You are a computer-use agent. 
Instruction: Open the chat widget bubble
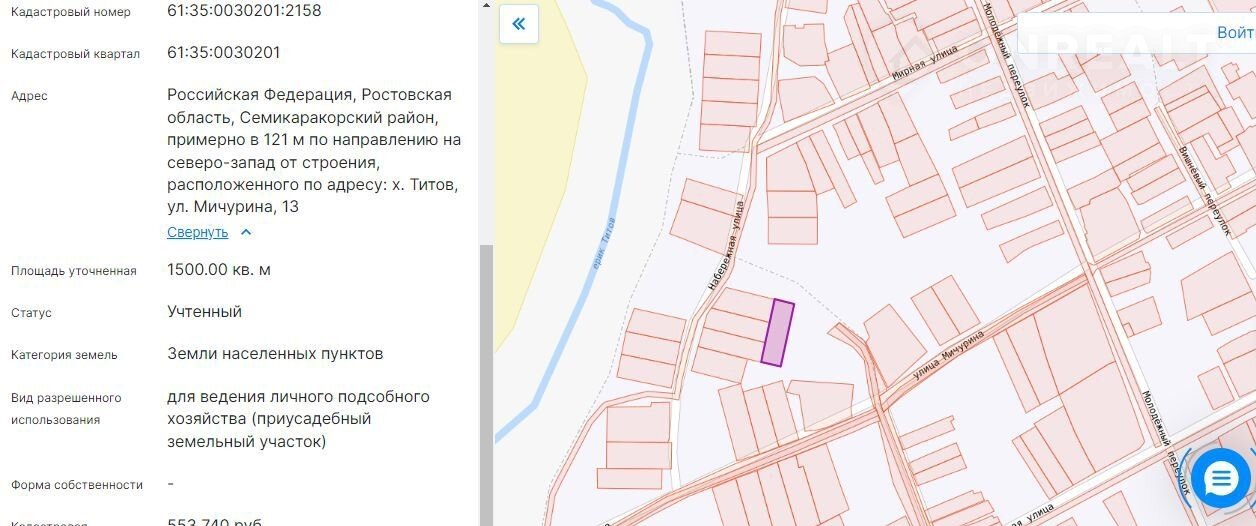[x=1220, y=480]
